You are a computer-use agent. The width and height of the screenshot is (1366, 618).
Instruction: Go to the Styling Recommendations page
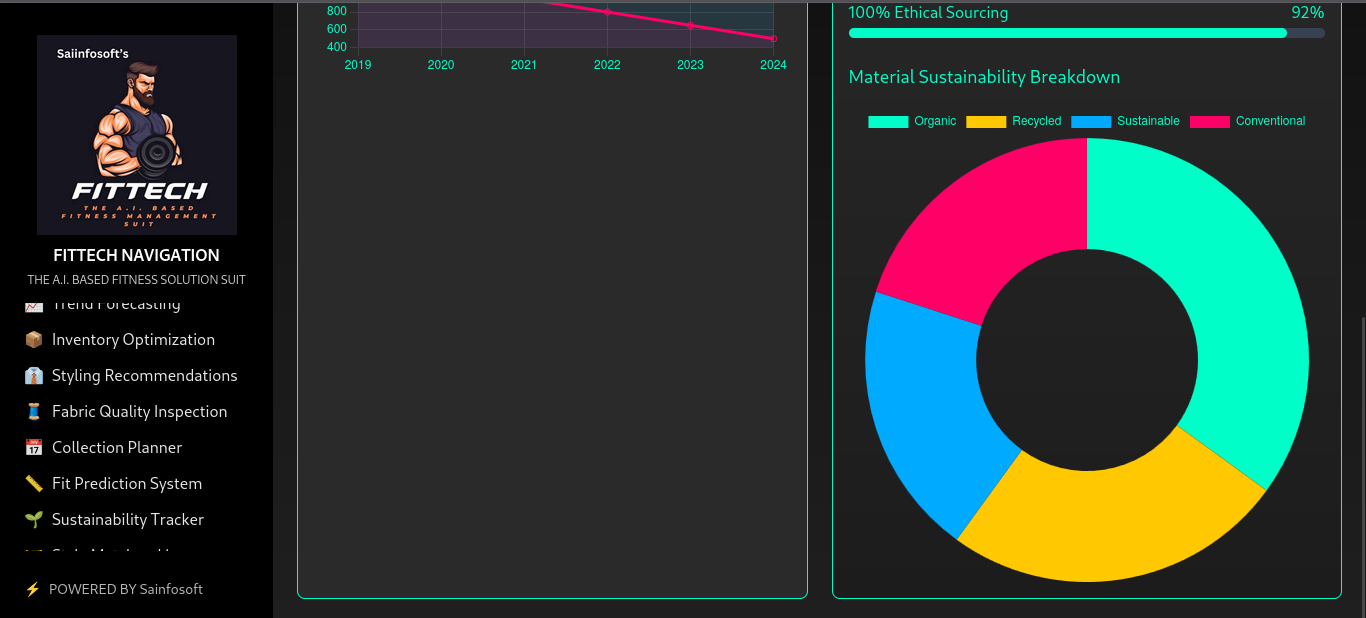pyautogui.click(x=144, y=376)
